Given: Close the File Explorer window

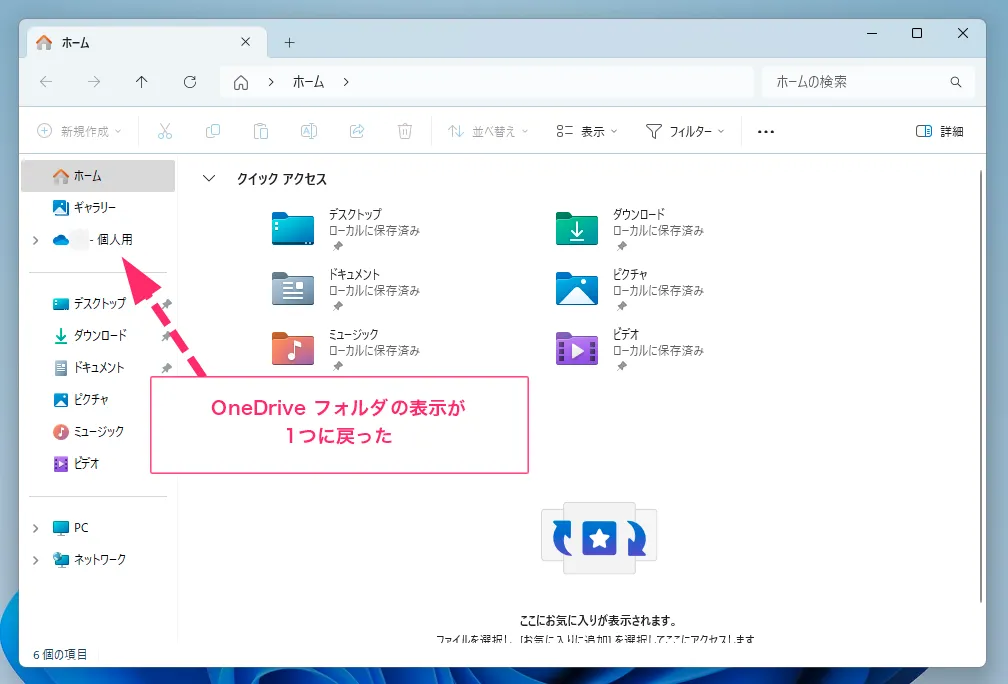Looking at the screenshot, I should pyautogui.click(x=962, y=33).
